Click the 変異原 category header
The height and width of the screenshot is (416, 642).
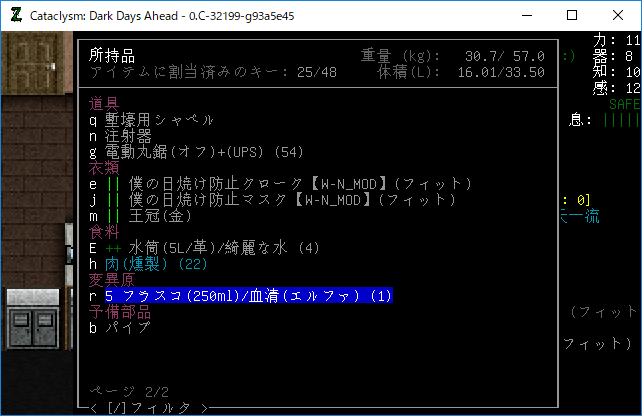tap(112, 280)
